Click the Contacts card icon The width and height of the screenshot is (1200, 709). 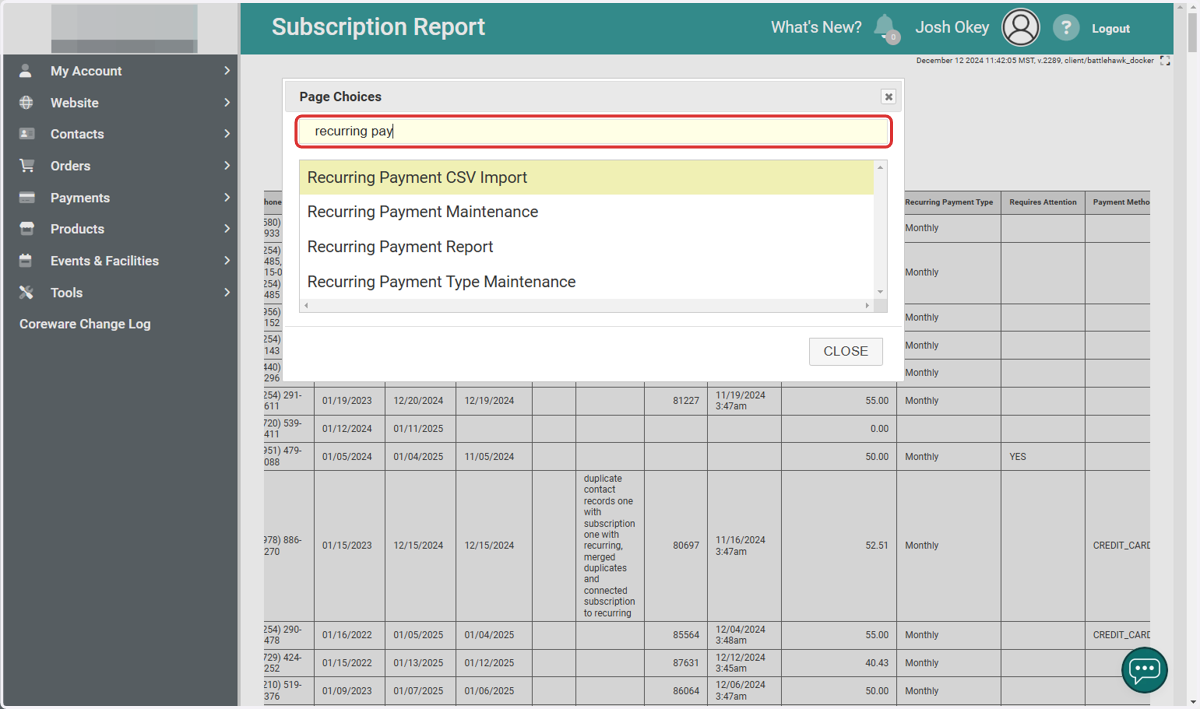(x=26, y=134)
